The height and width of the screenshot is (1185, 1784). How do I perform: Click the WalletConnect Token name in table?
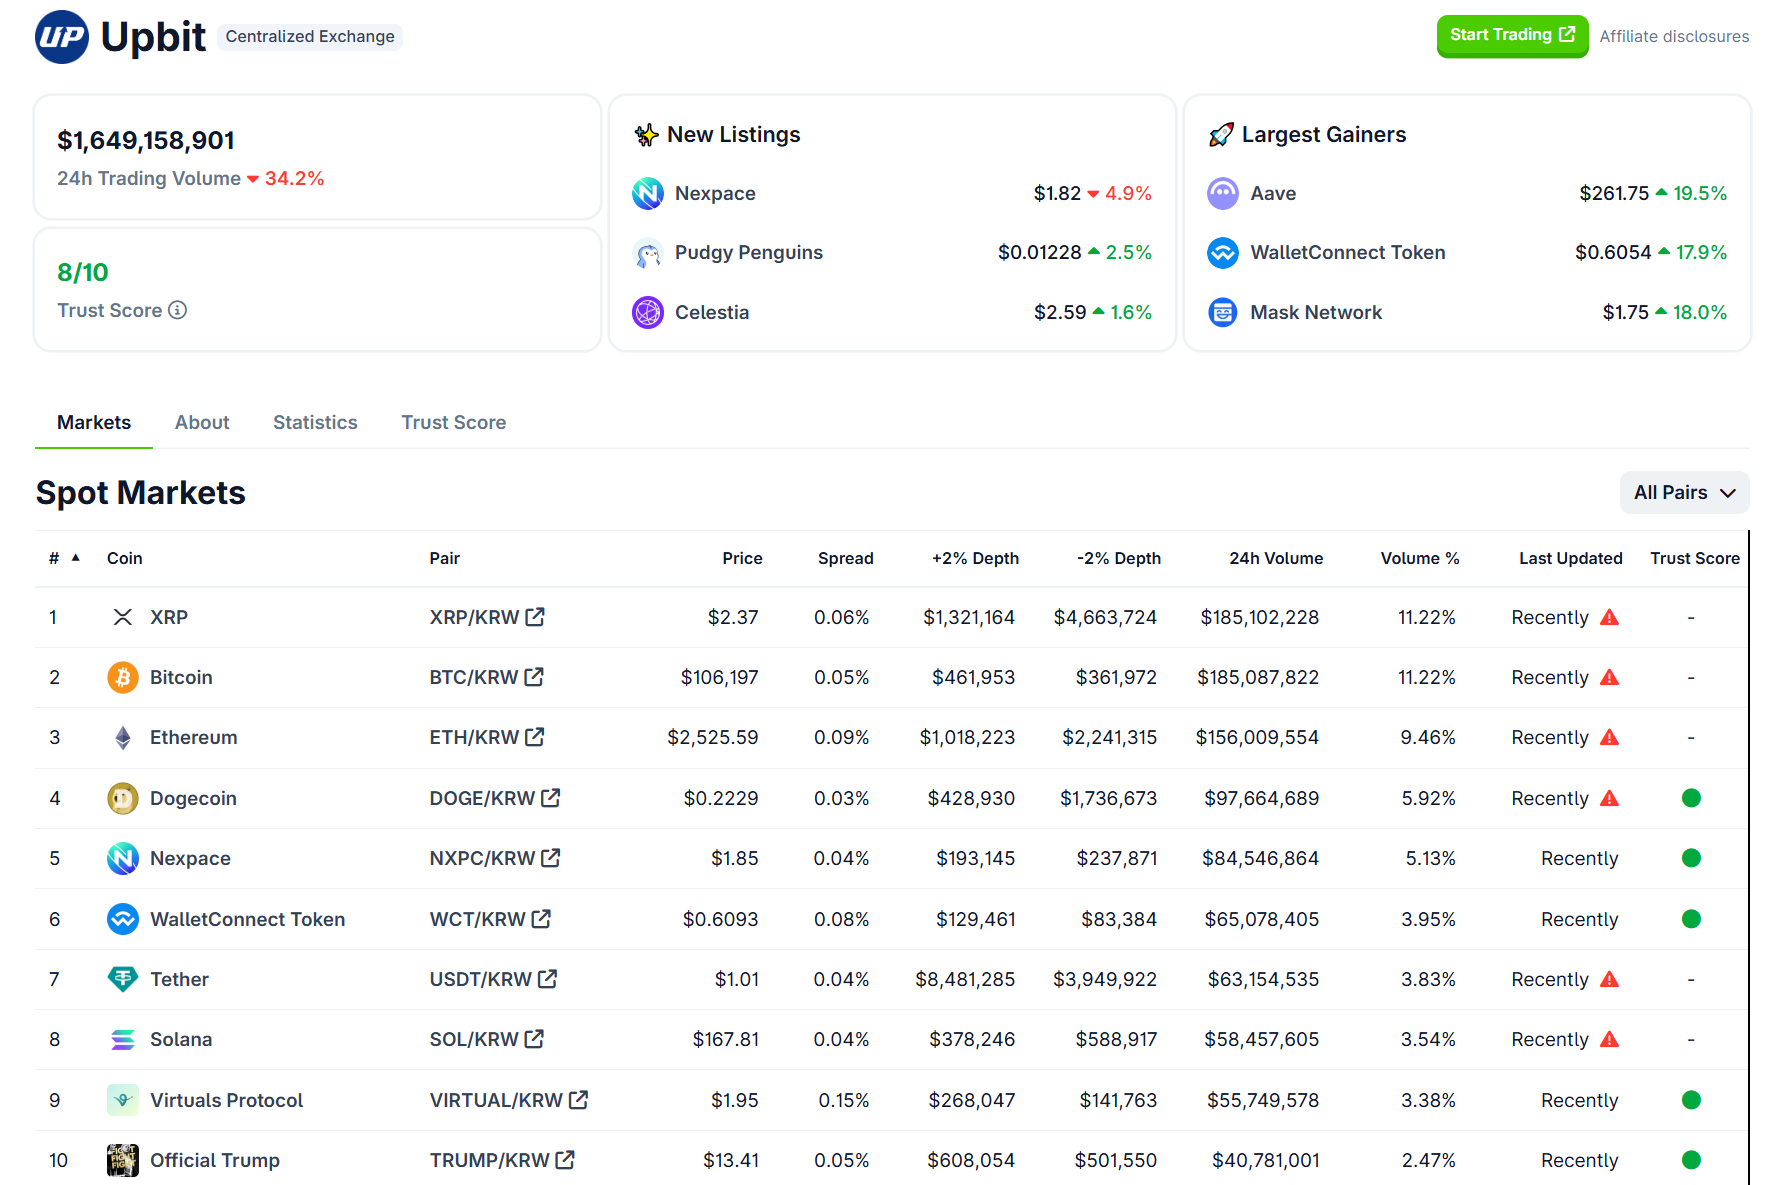pos(247,919)
